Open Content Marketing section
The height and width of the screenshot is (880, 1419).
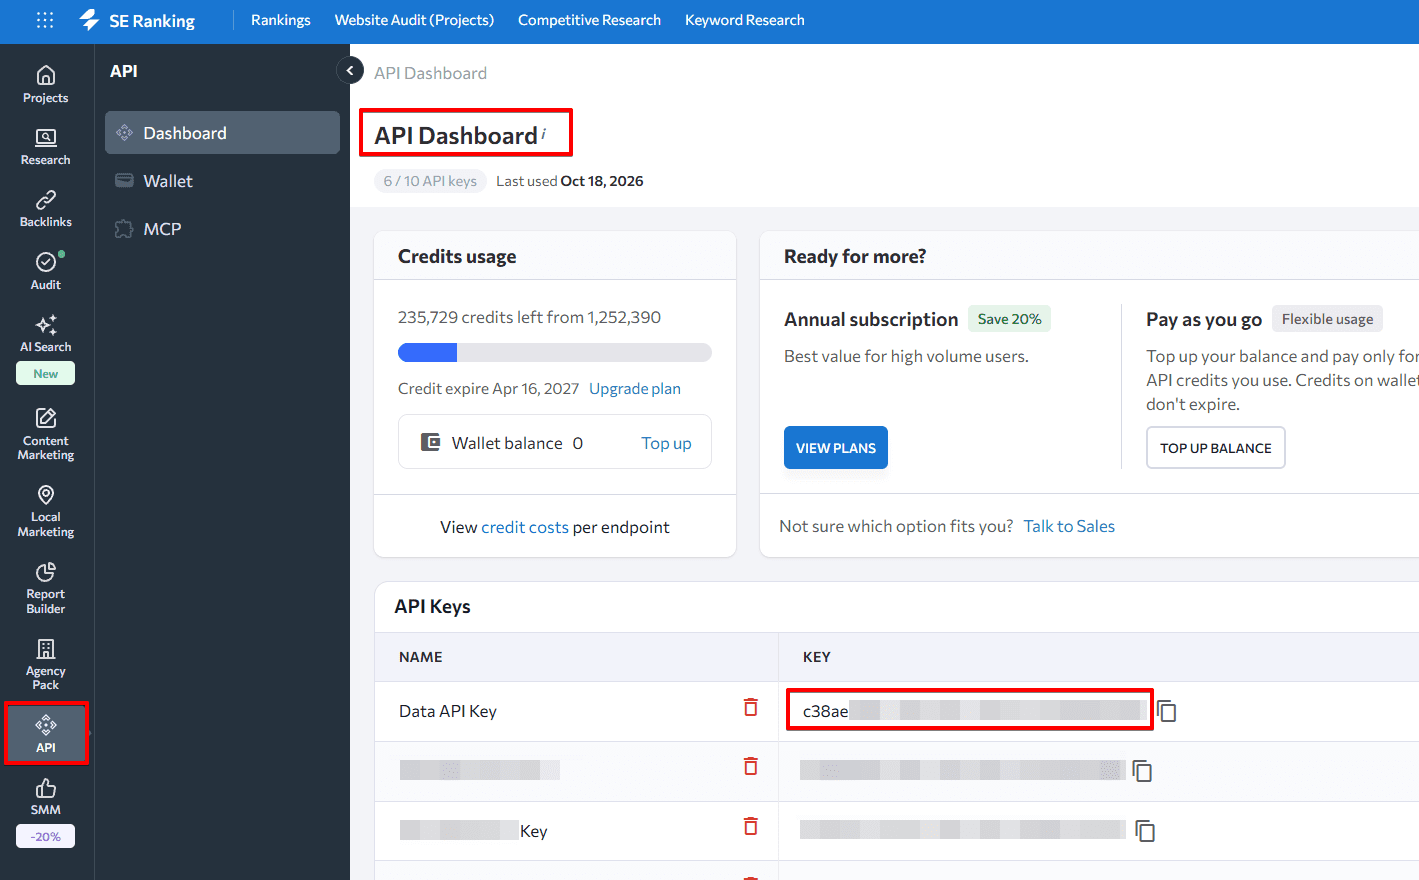coord(46,435)
